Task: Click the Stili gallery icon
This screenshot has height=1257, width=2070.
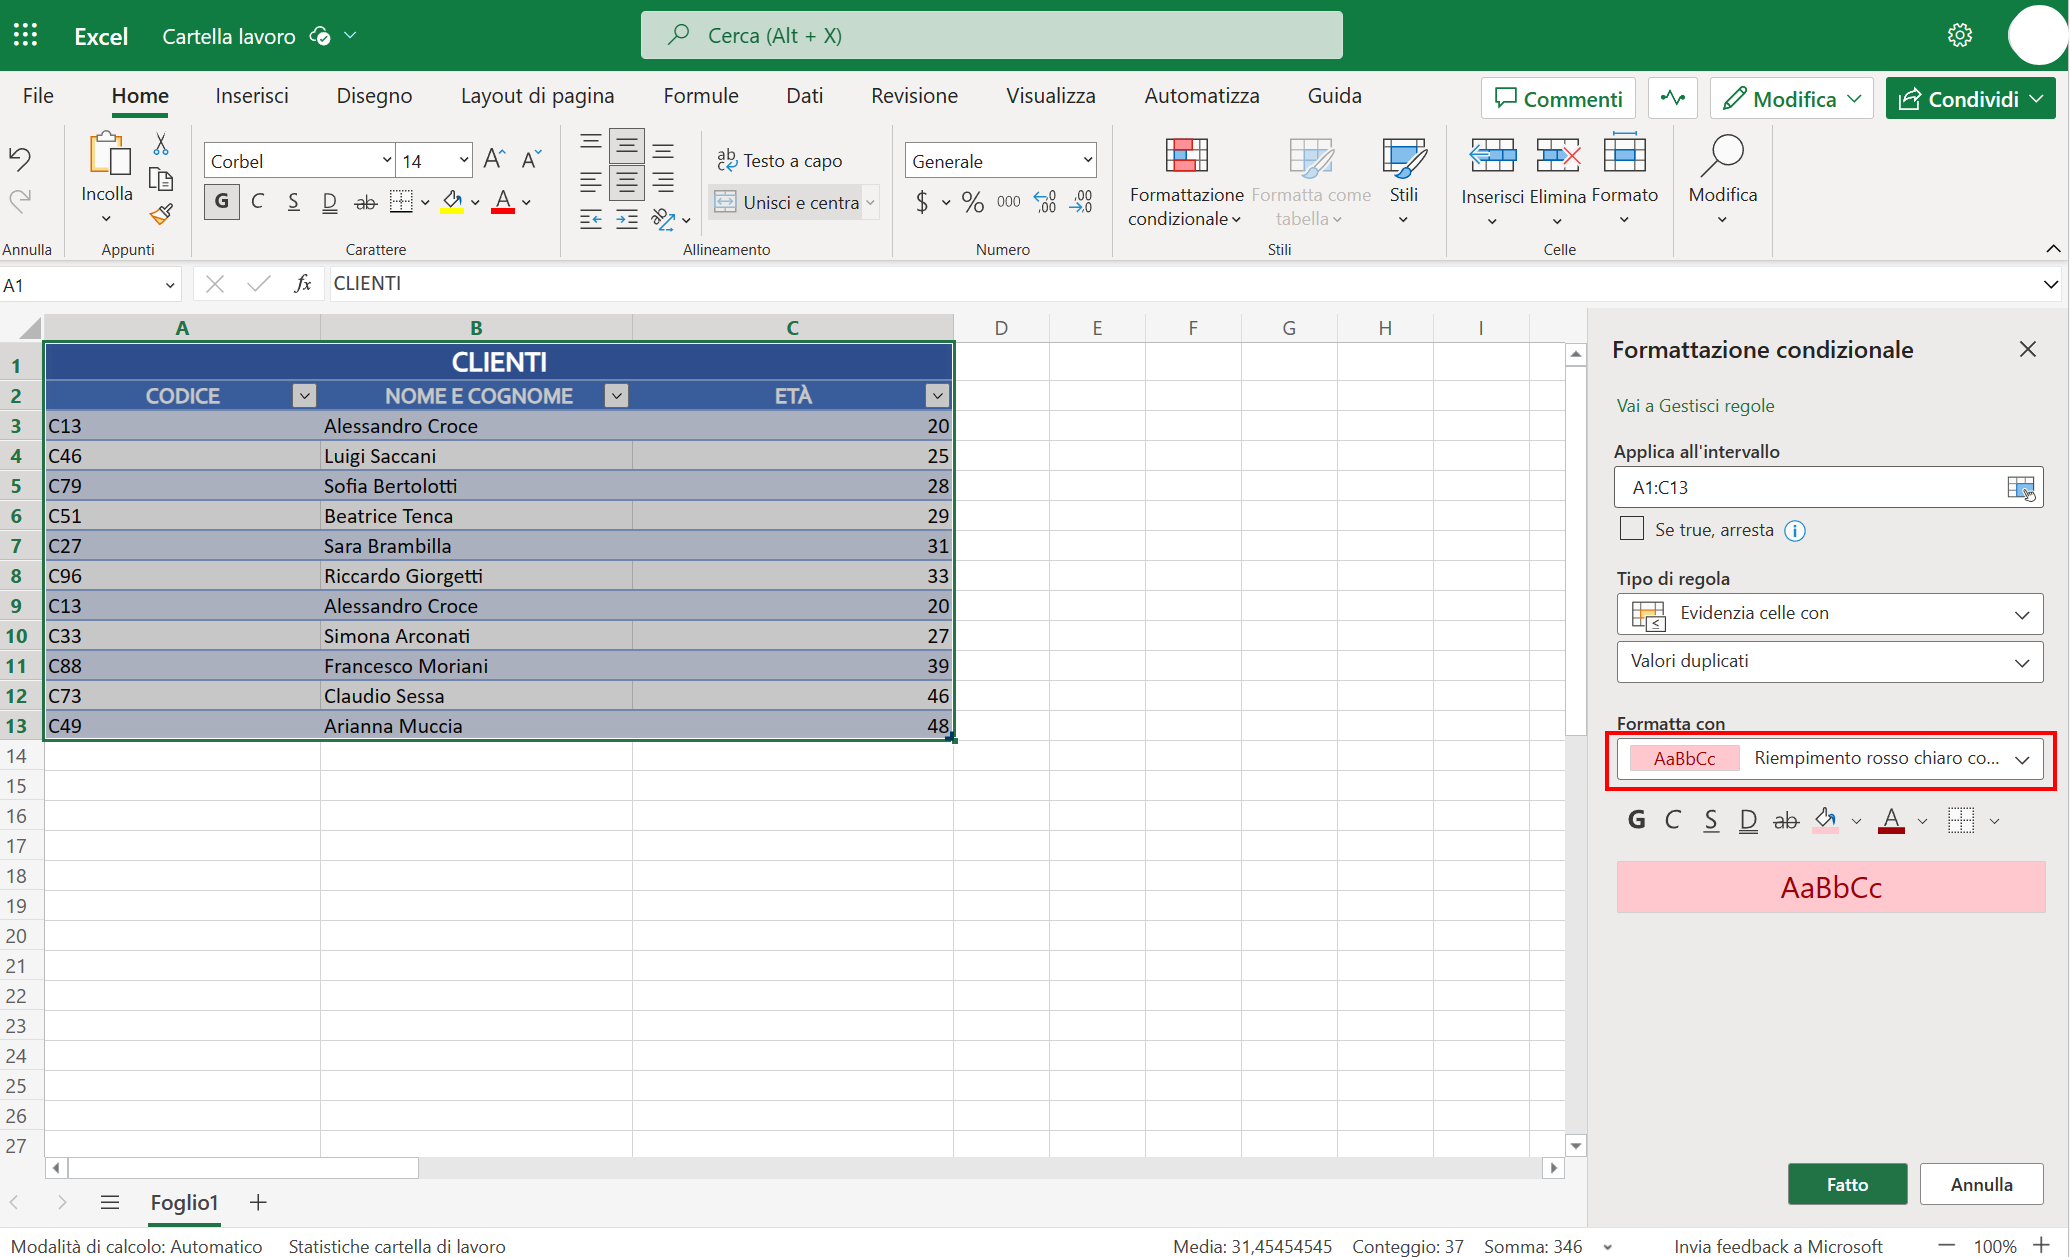Action: click(1404, 170)
